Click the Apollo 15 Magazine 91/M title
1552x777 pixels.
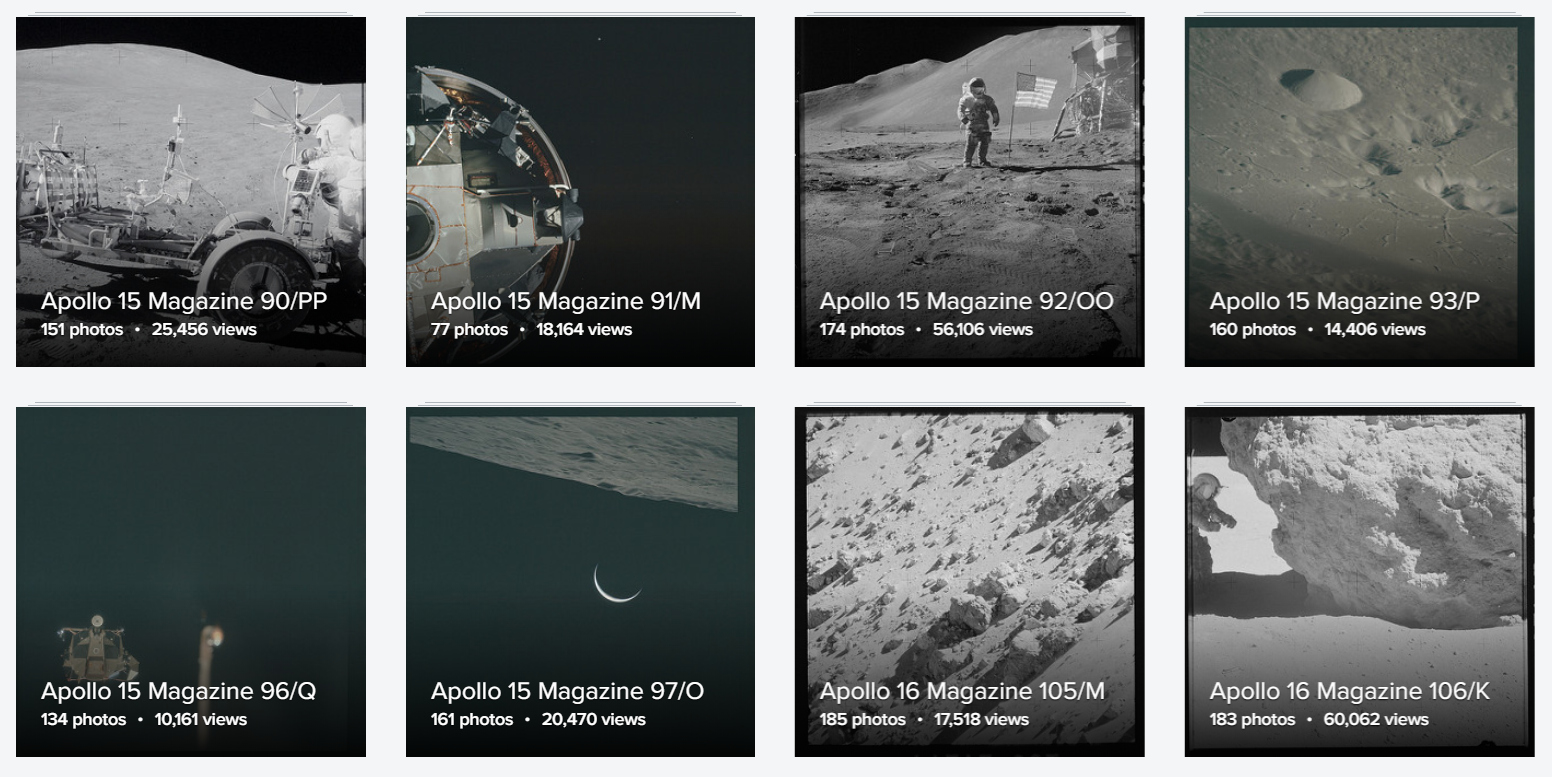566,301
